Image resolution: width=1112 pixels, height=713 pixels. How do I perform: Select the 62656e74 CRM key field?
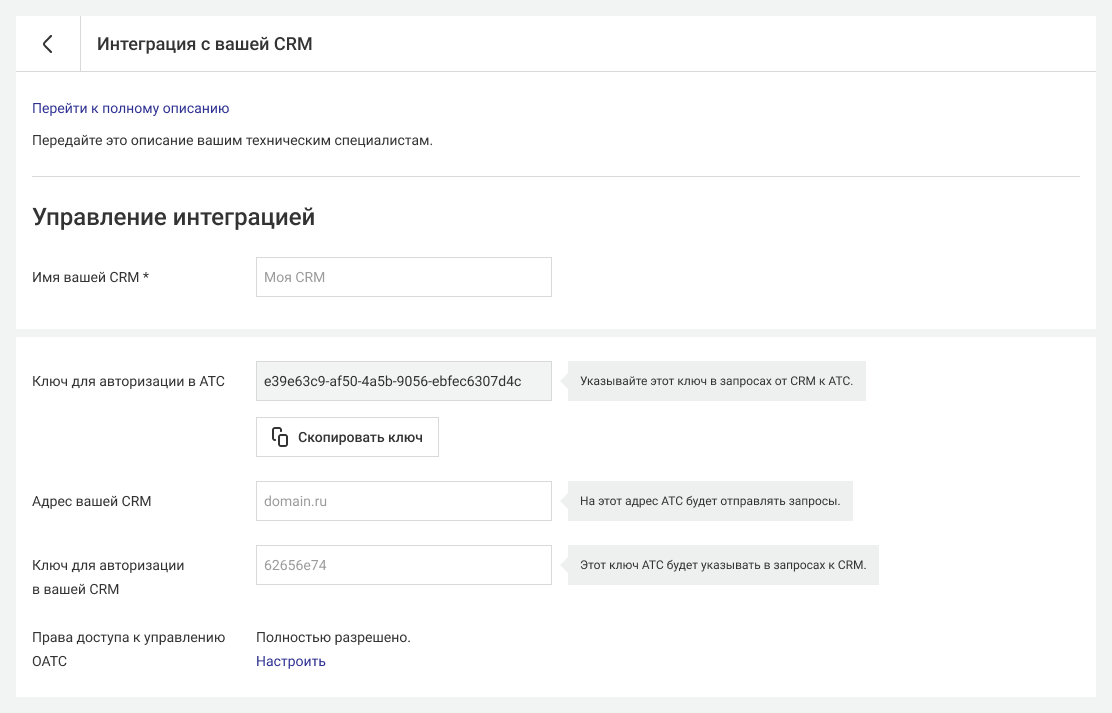point(403,565)
